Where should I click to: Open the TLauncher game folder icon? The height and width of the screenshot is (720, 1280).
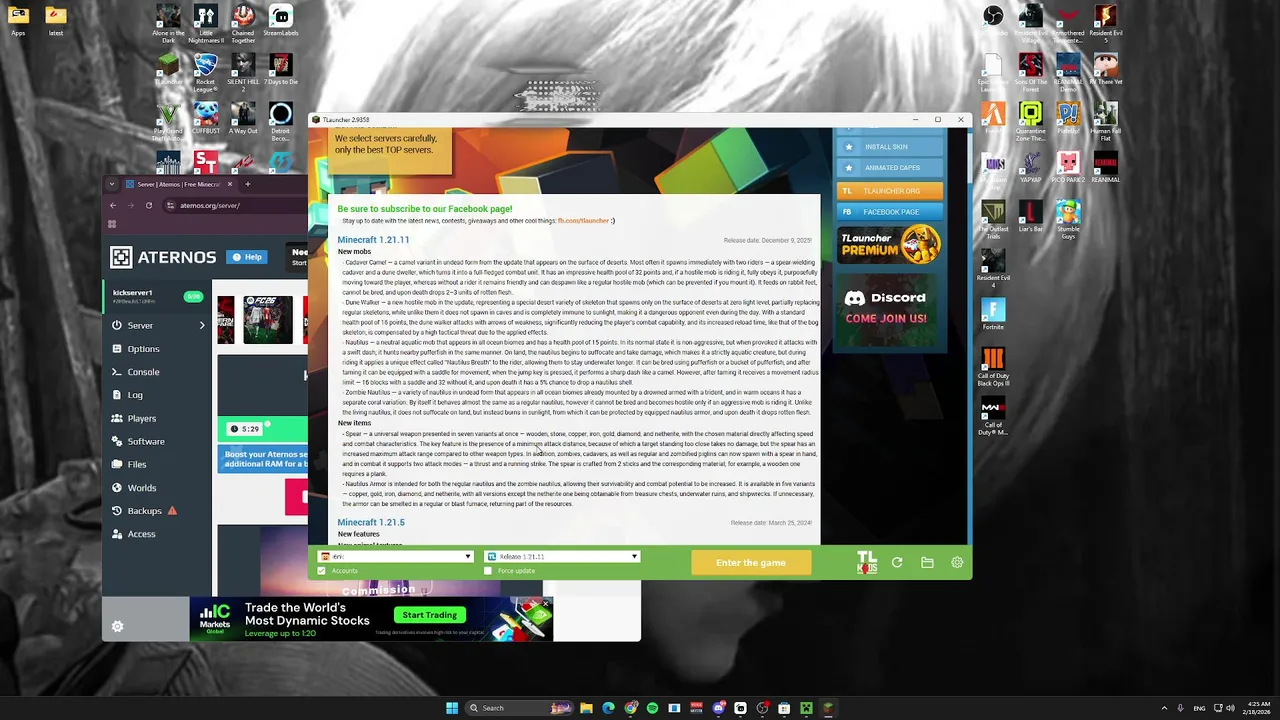click(927, 563)
